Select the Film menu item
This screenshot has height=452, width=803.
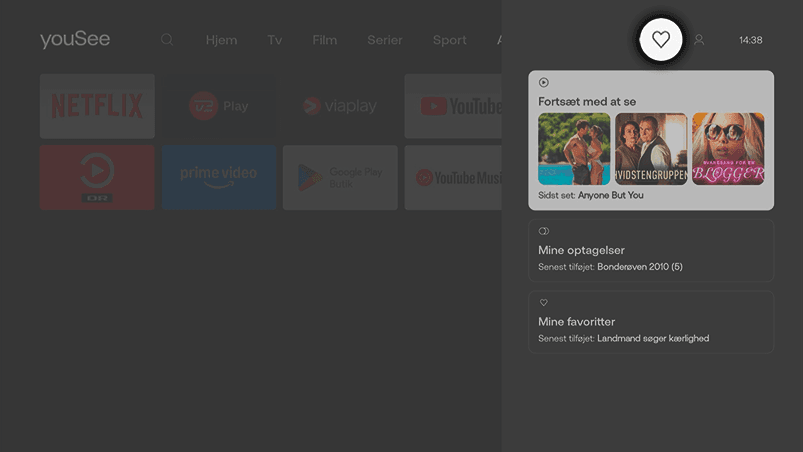pyautogui.click(x=324, y=40)
